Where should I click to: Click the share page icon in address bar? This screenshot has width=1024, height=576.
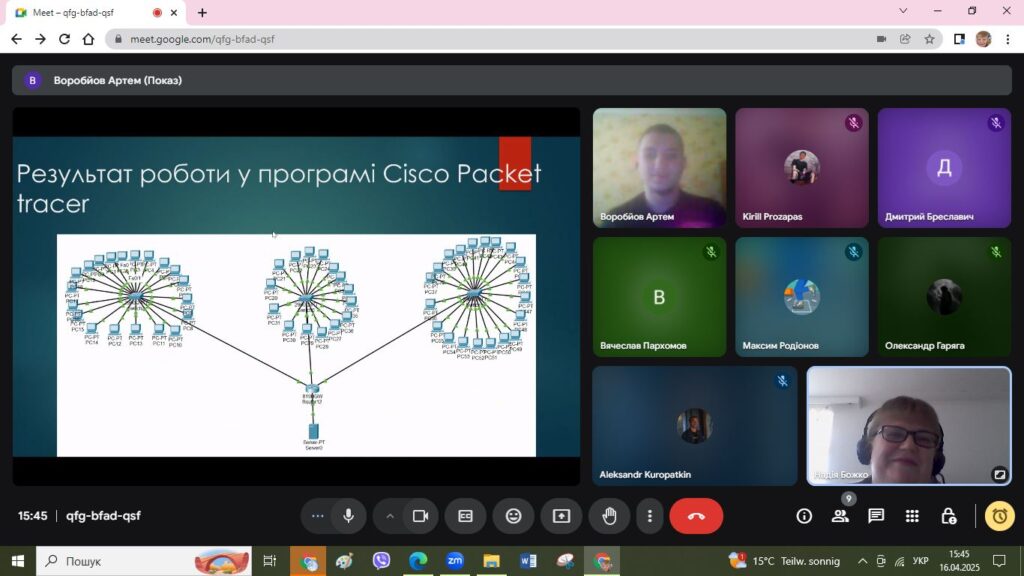905,39
